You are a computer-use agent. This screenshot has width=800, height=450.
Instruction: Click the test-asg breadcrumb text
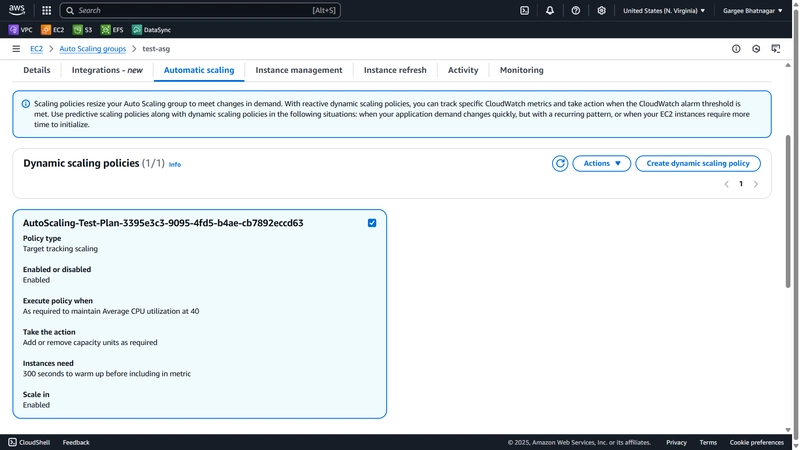pyautogui.click(x=156, y=48)
